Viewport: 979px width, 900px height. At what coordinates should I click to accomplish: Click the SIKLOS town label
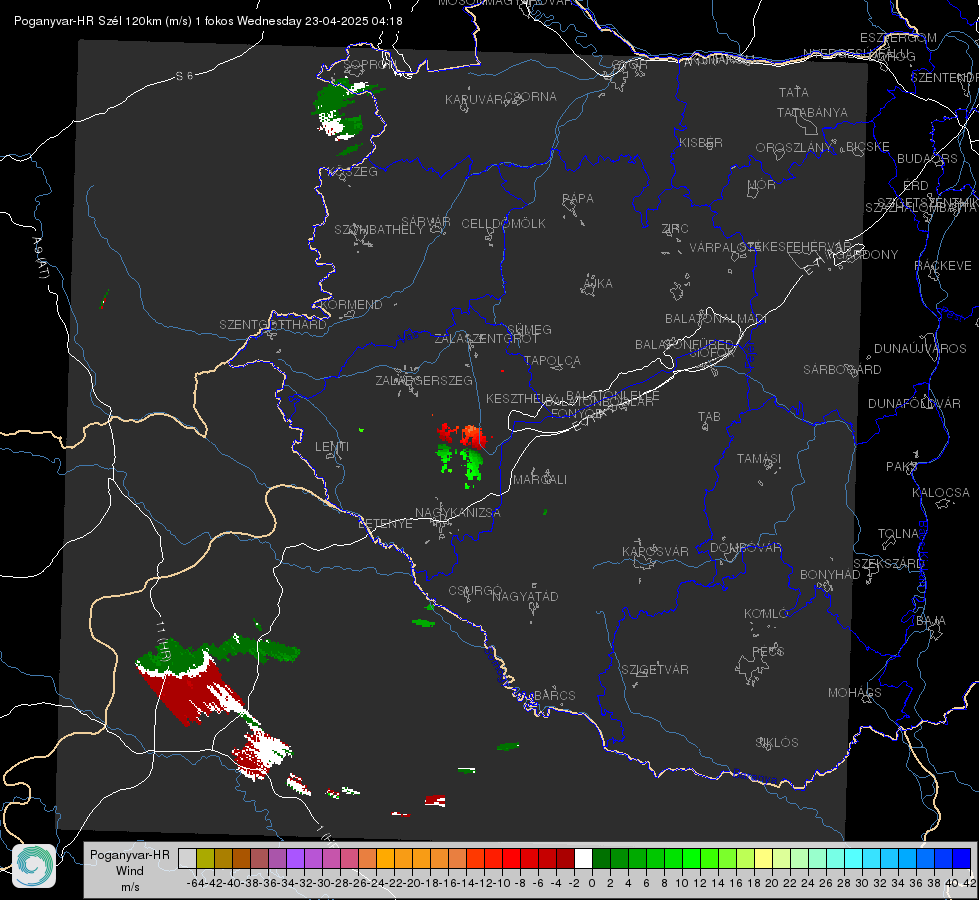coord(777,743)
